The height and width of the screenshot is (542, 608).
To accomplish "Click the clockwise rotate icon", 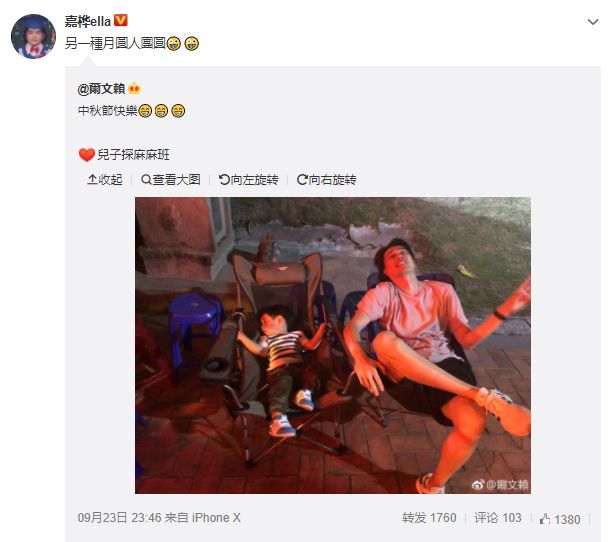I will (302, 180).
